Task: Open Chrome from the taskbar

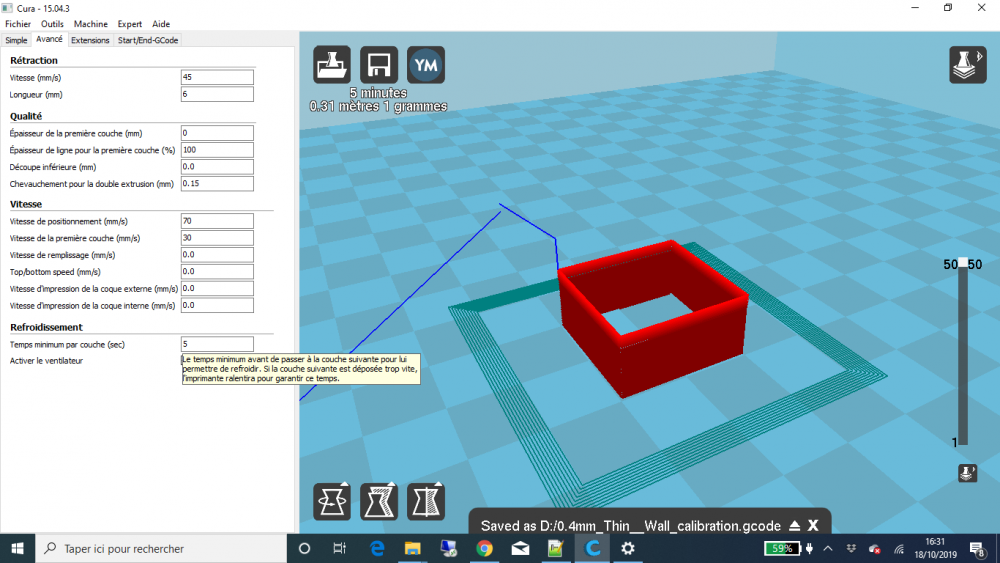Action: click(484, 548)
